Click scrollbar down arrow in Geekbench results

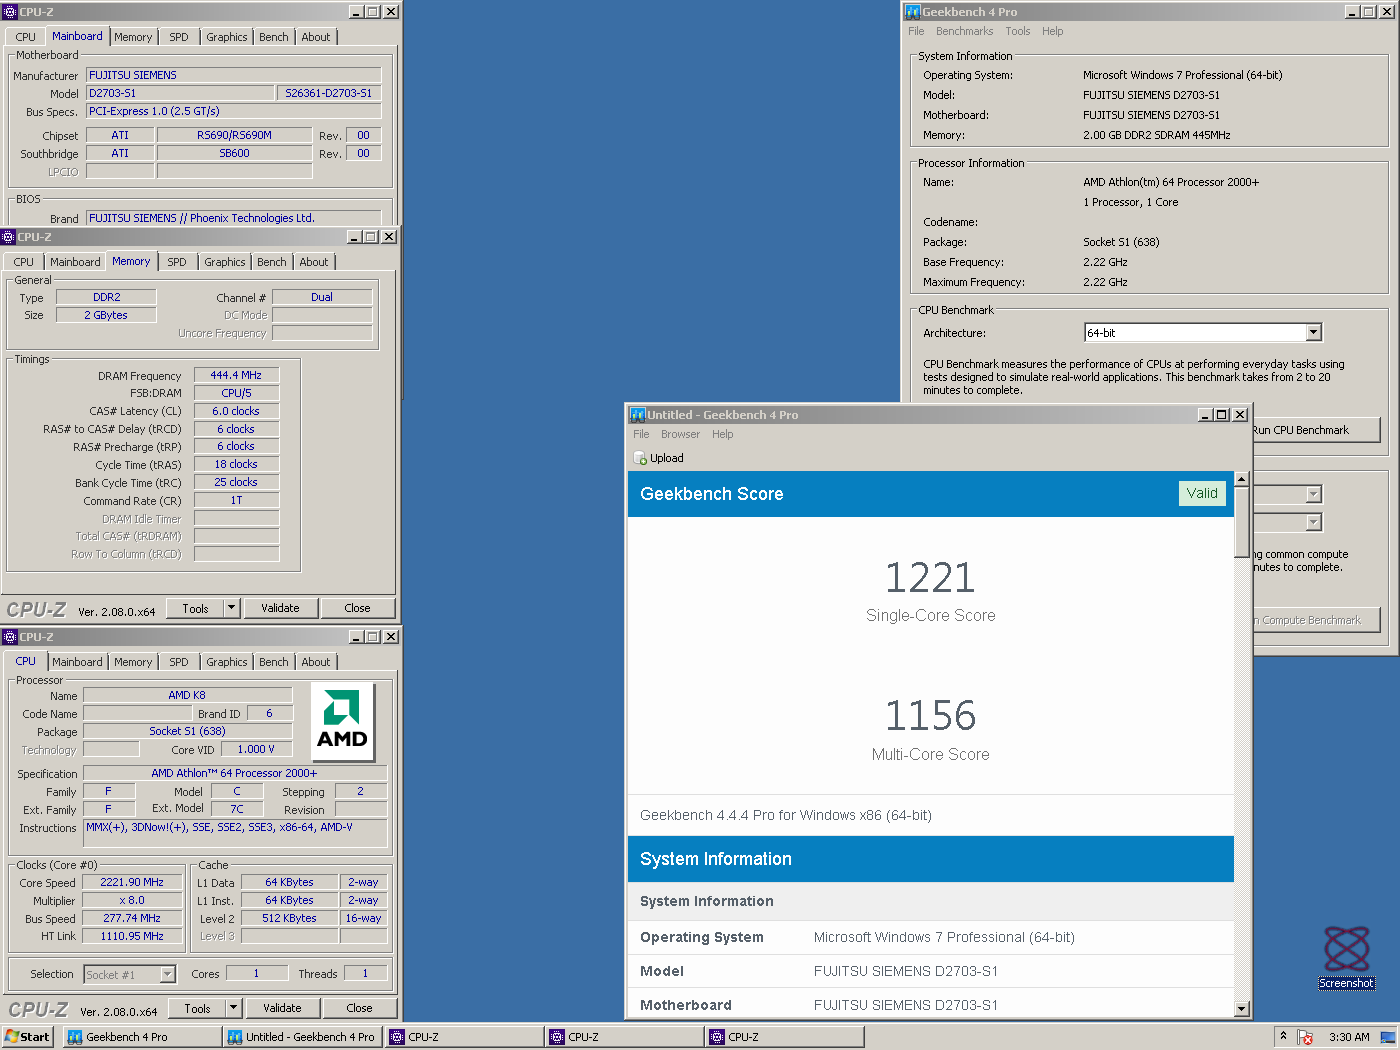[1241, 1009]
